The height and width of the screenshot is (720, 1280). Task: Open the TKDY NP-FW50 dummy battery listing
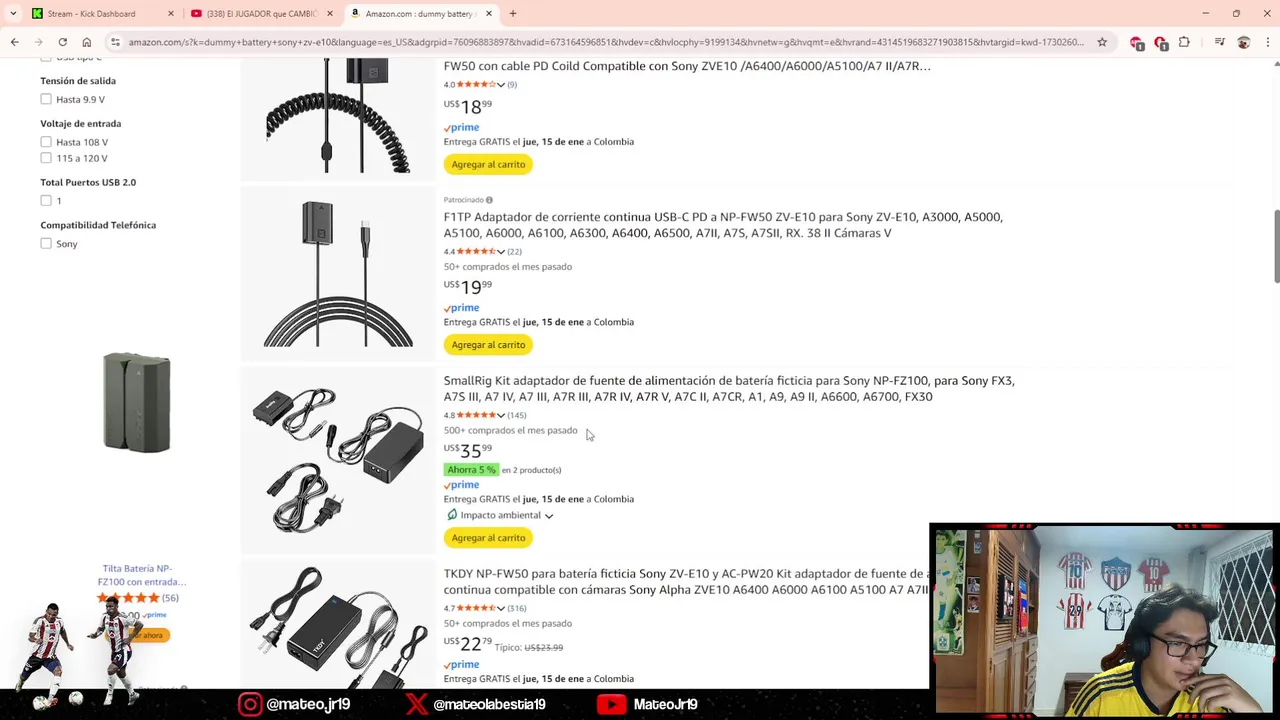686,582
